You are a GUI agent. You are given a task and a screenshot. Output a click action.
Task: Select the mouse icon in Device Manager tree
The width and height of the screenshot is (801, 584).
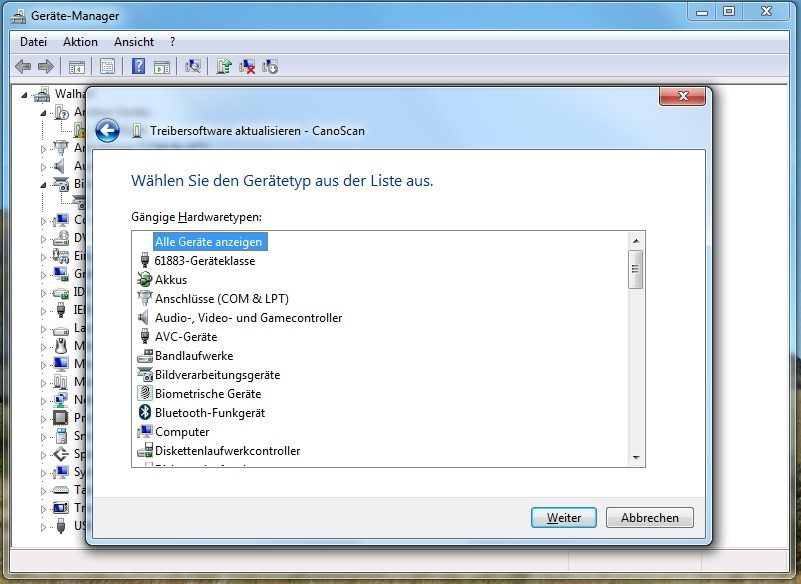61,346
